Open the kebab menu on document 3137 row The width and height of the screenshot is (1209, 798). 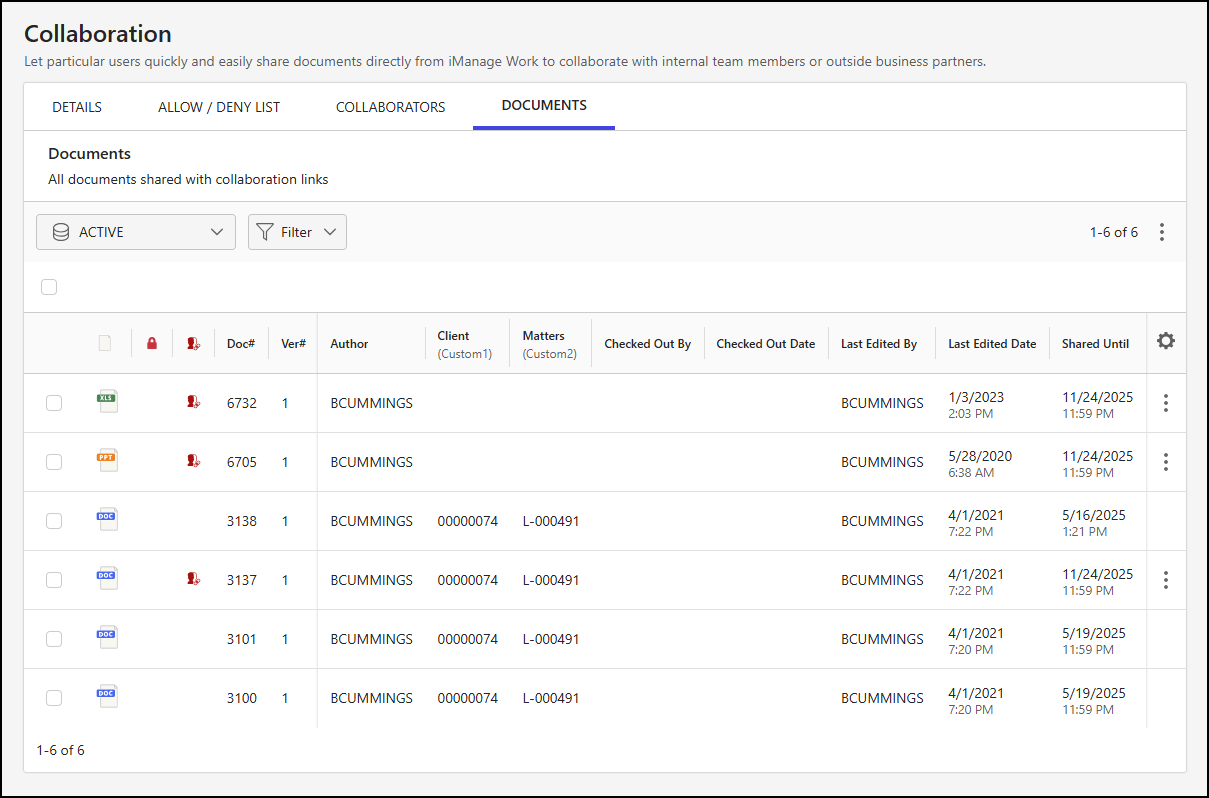[1166, 579]
